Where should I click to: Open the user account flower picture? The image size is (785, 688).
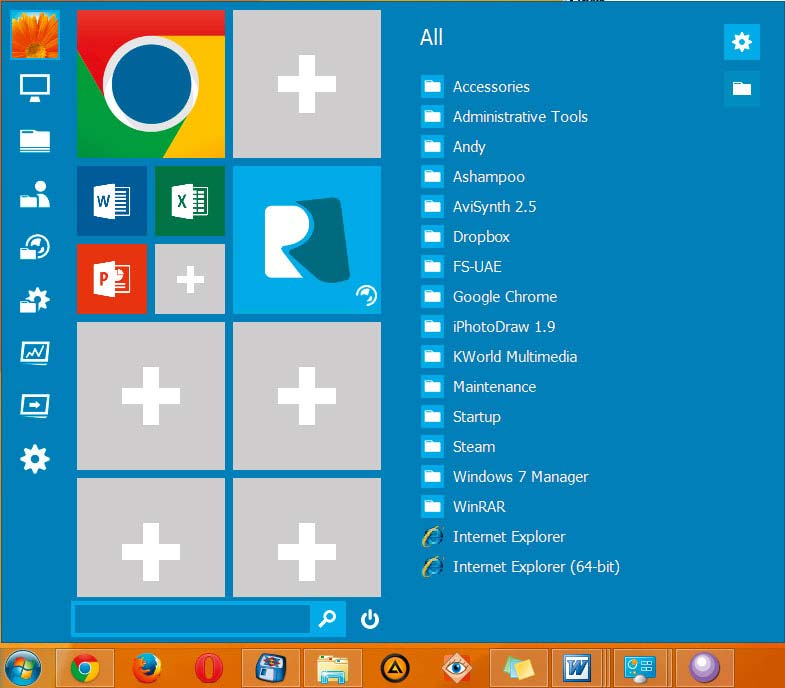tap(35, 35)
